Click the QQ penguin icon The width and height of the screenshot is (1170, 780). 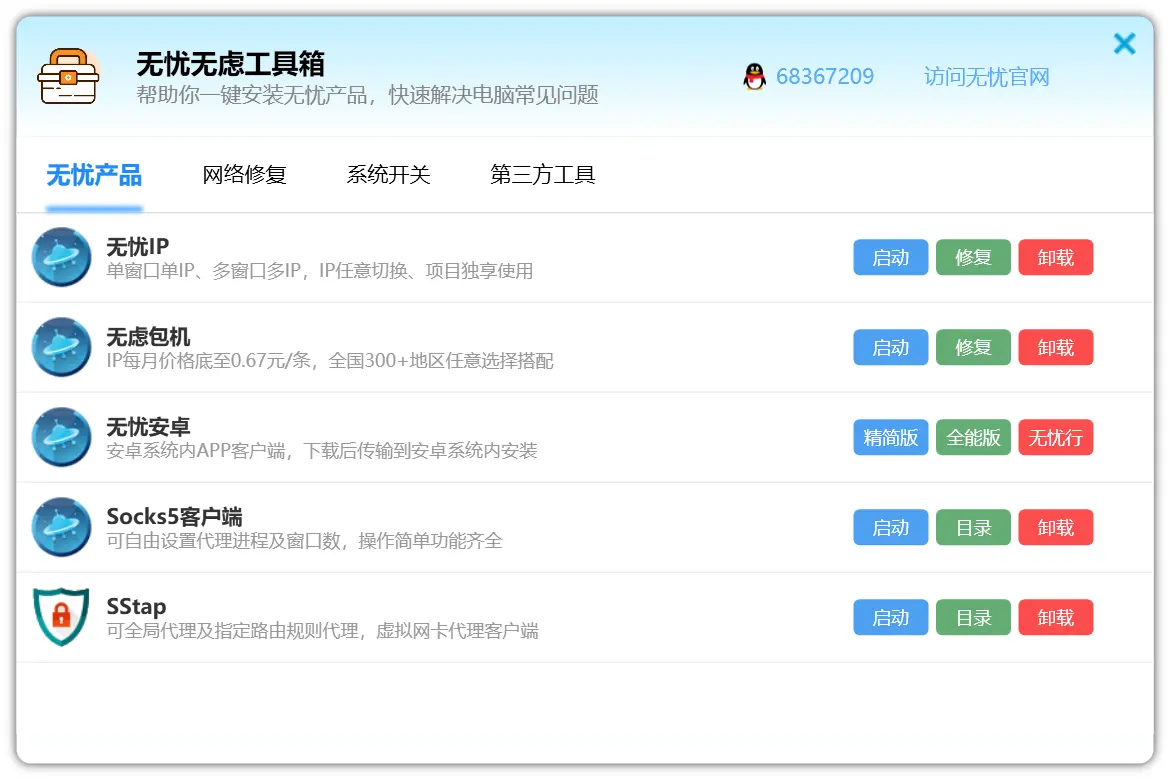tap(754, 77)
